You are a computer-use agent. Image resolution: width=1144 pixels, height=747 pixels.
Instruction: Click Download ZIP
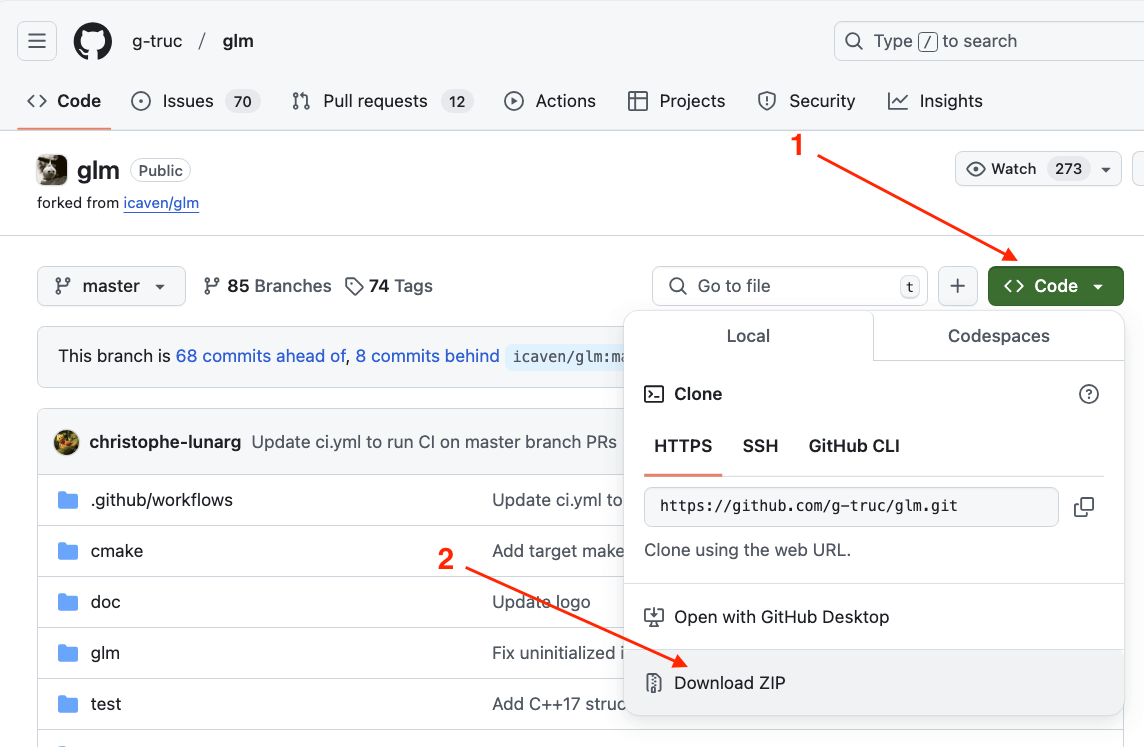tap(729, 683)
